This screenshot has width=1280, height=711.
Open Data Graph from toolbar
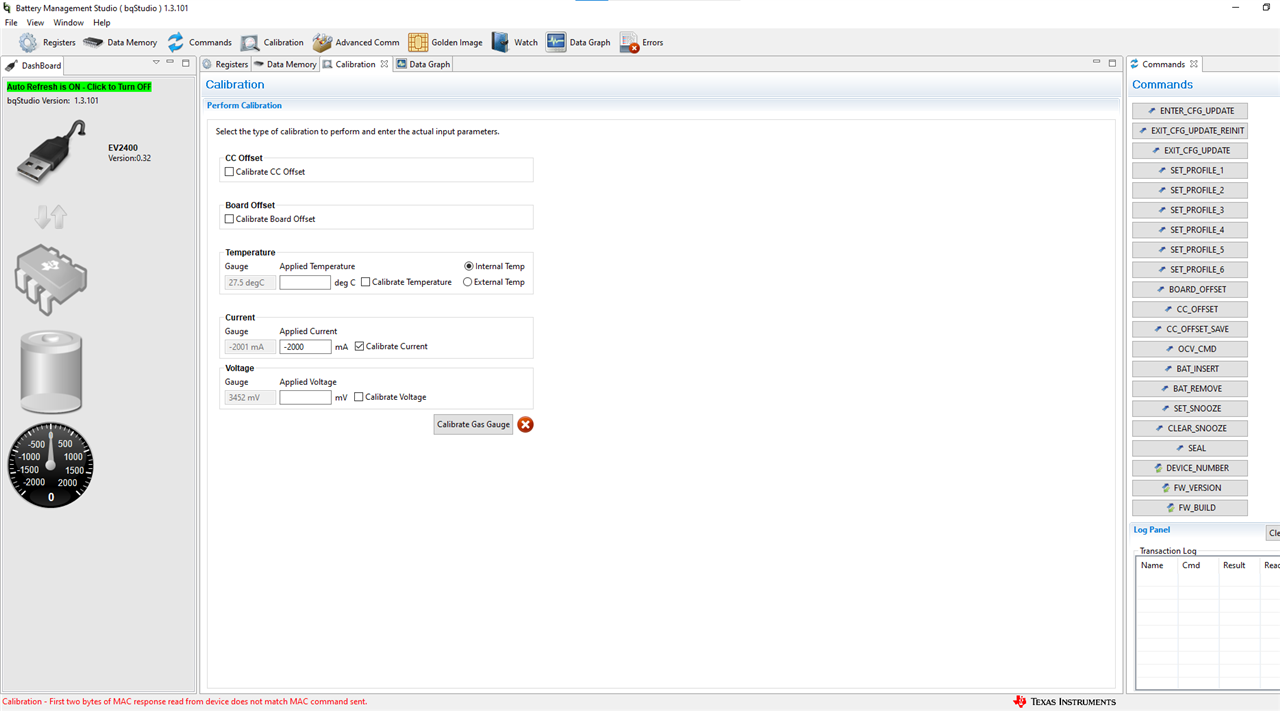pos(578,42)
